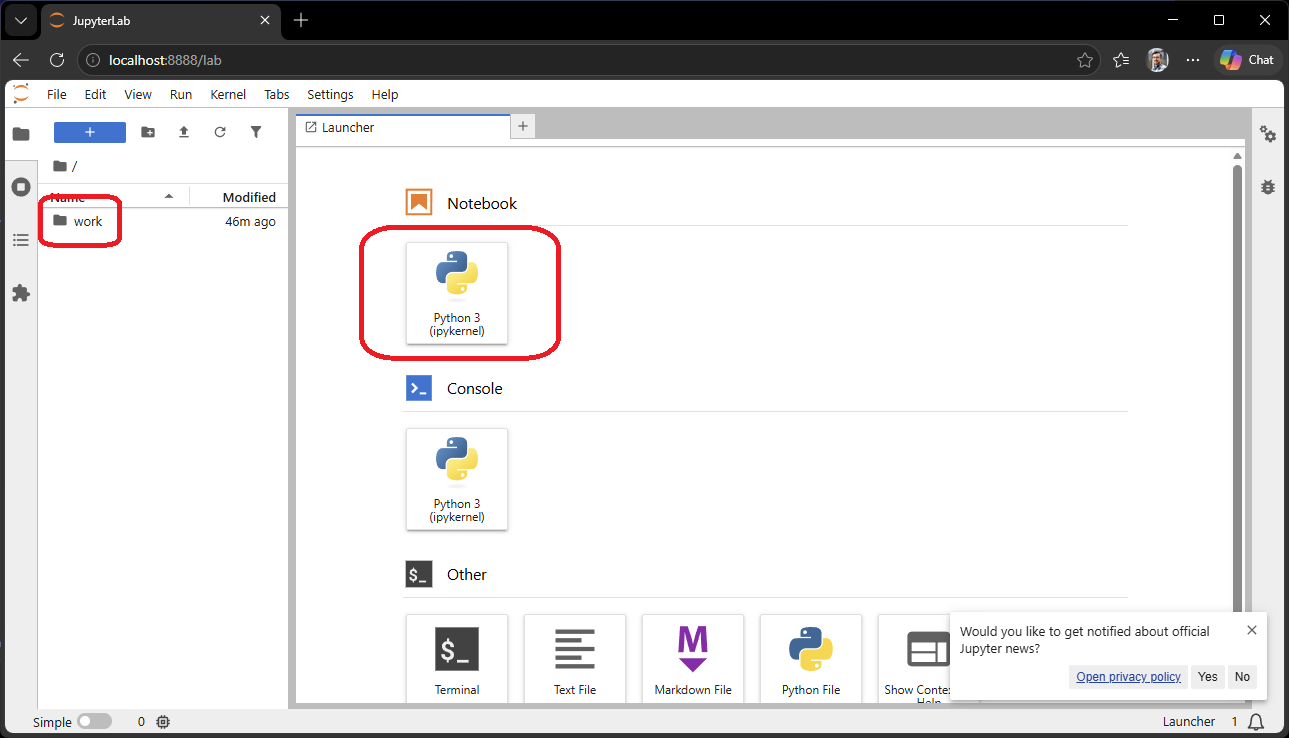The width and height of the screenshot is (1289, 738).
Task: Create a new folder in file browser
Action: tap(148, 132)
